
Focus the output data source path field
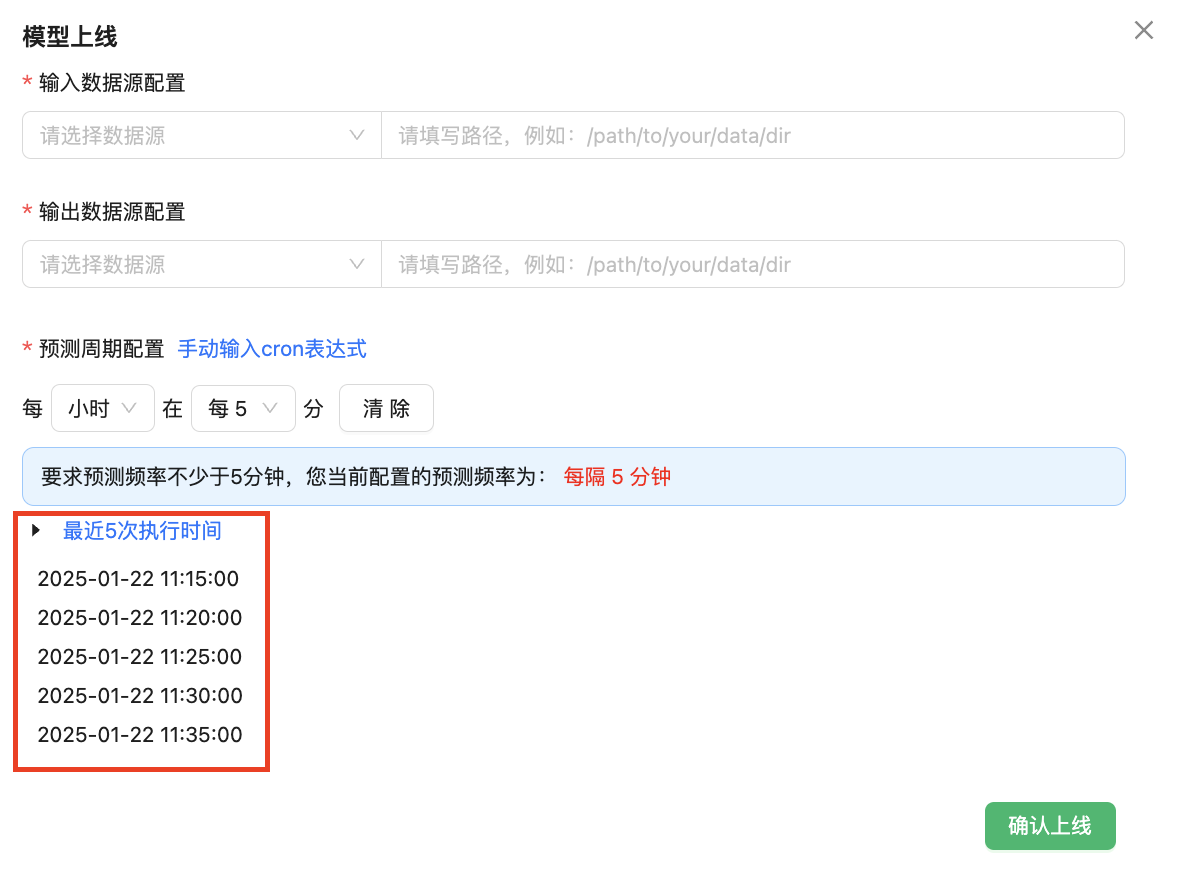[752, 265]
